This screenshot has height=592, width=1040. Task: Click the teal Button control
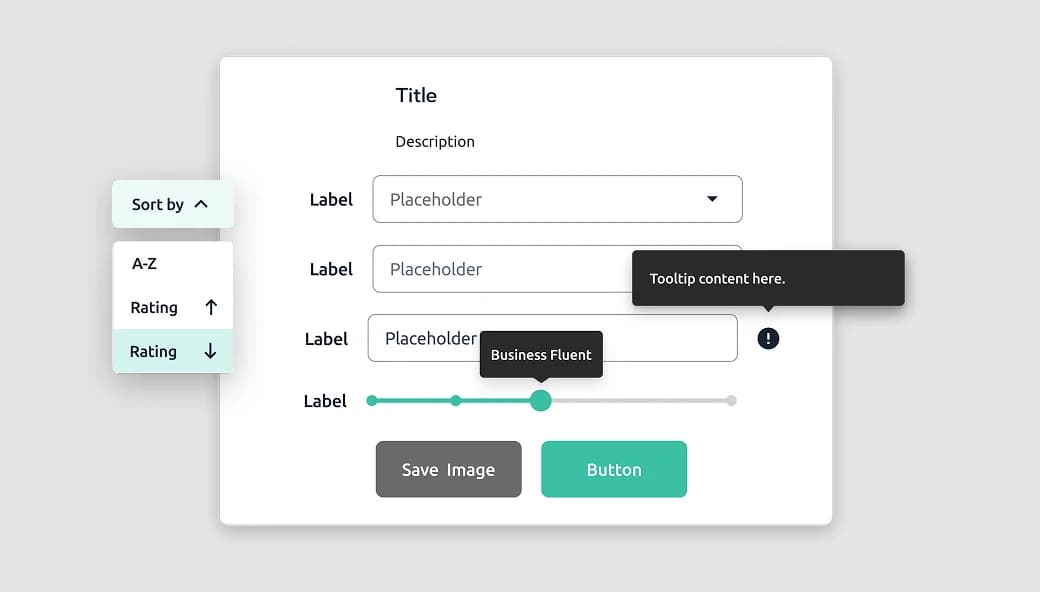click(x=613, y=469)
